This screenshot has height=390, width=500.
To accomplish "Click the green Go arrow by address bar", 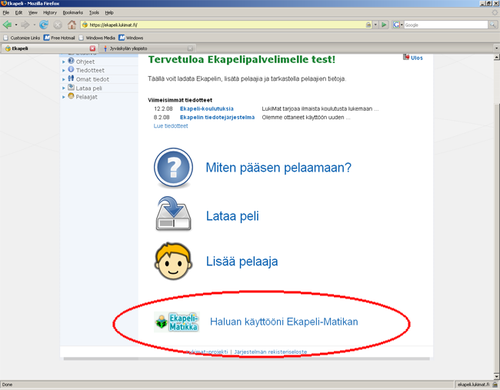I will (x=384, y=25).
